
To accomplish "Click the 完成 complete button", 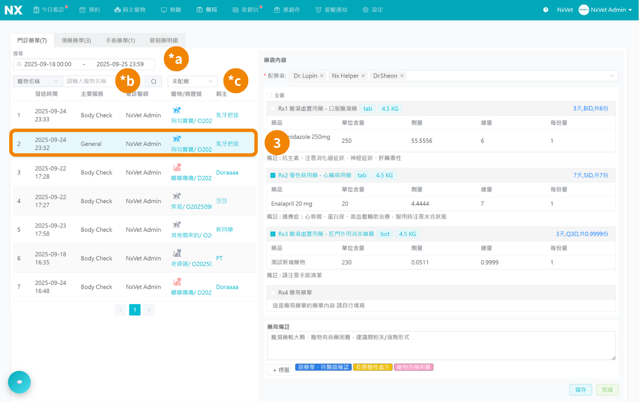I will point(607,390).
